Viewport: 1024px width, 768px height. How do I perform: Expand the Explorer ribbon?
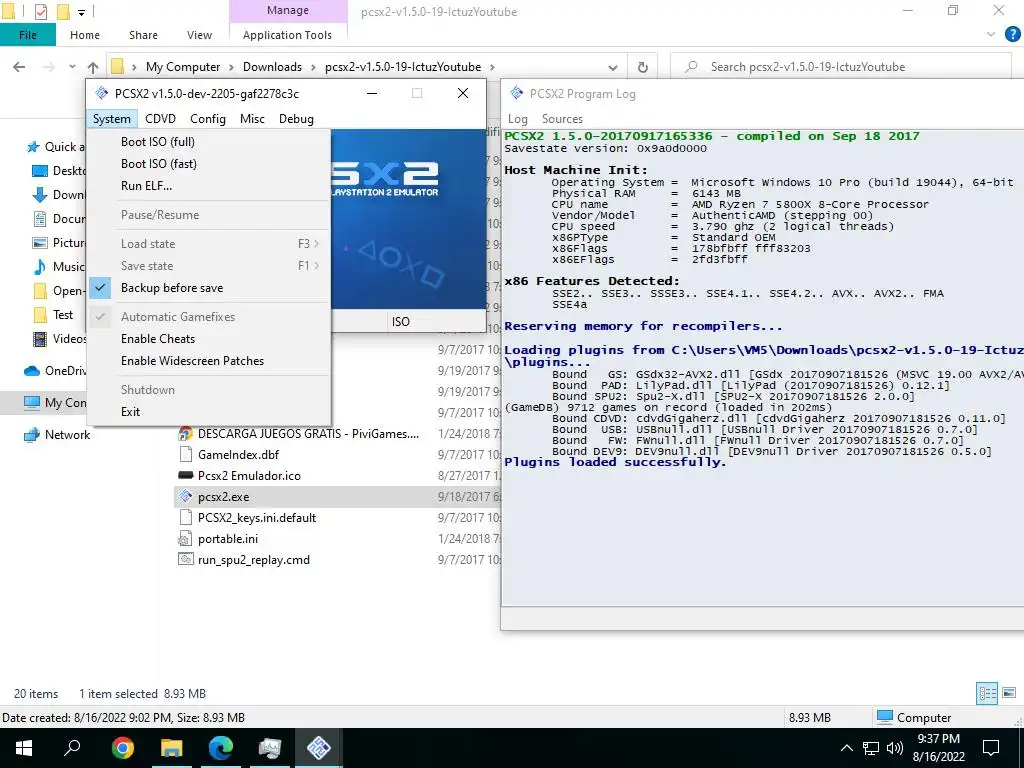(991, 35)
